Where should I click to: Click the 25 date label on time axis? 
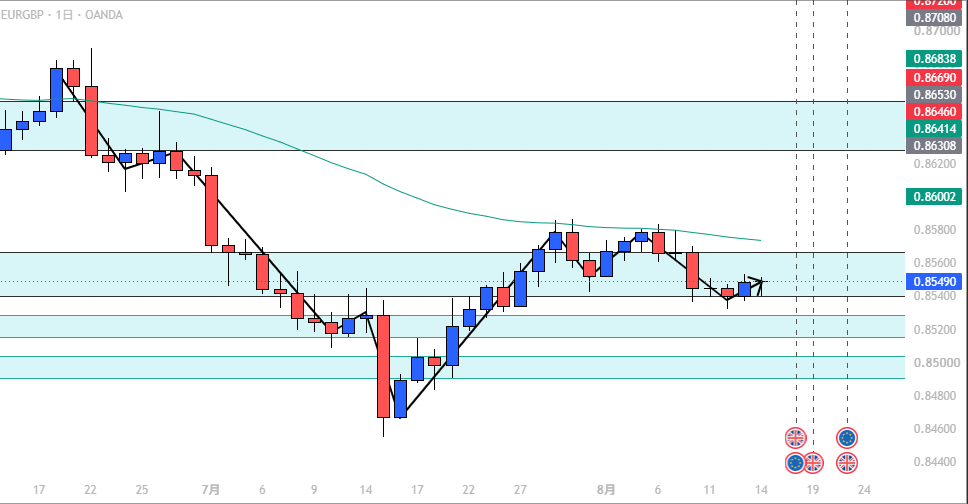[x=142, y=490]
